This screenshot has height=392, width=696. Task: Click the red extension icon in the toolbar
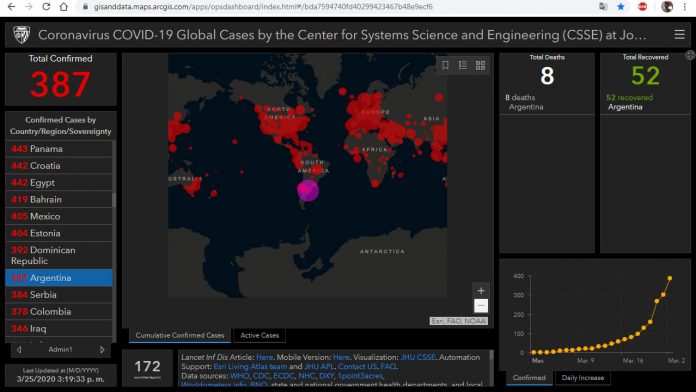(x=642, y=7)
